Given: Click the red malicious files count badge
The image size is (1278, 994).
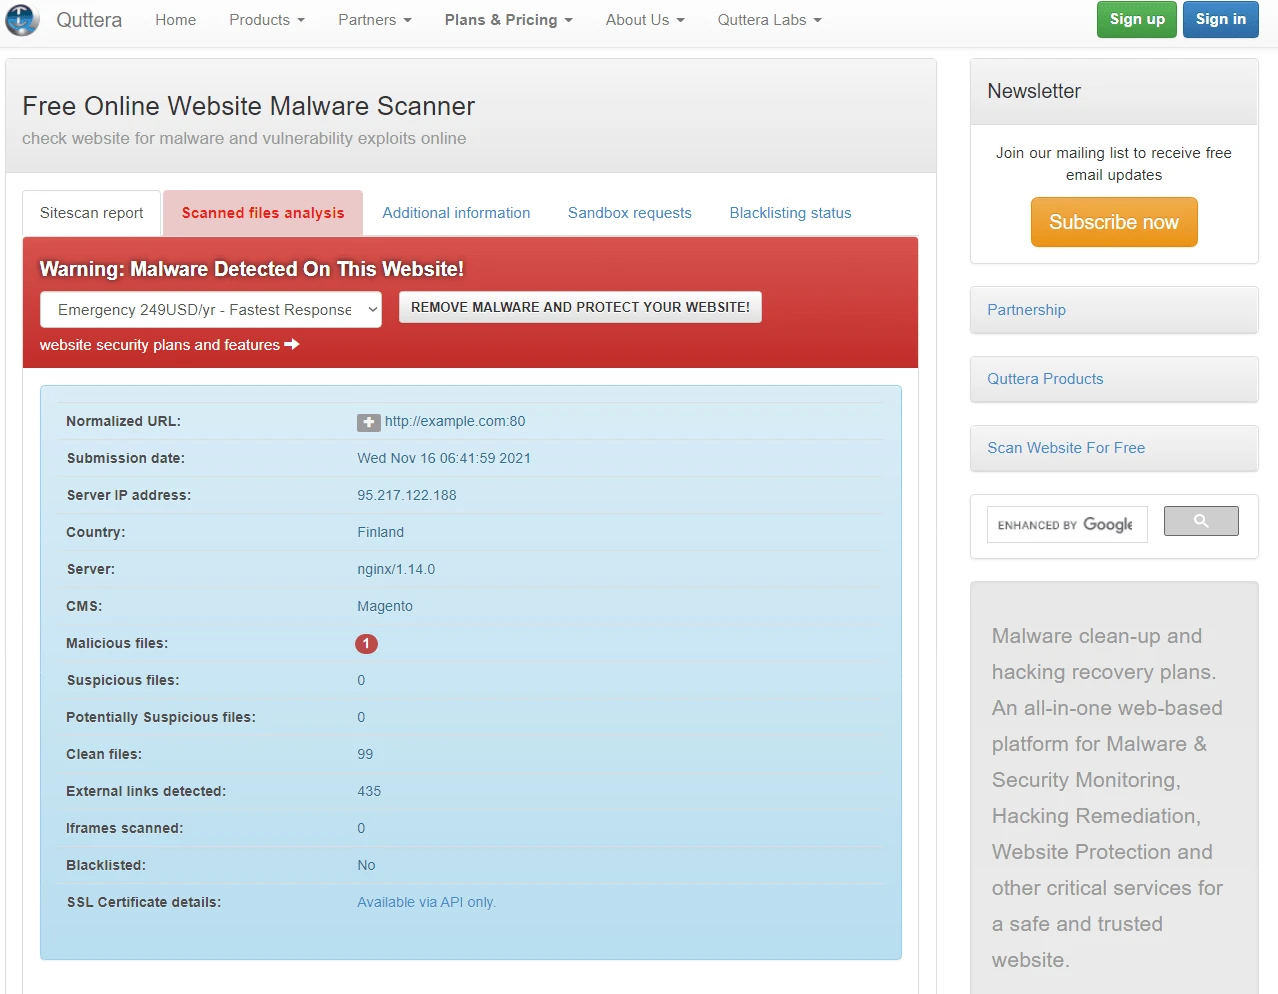Looking at the screenshot, I should click(366, 644).
